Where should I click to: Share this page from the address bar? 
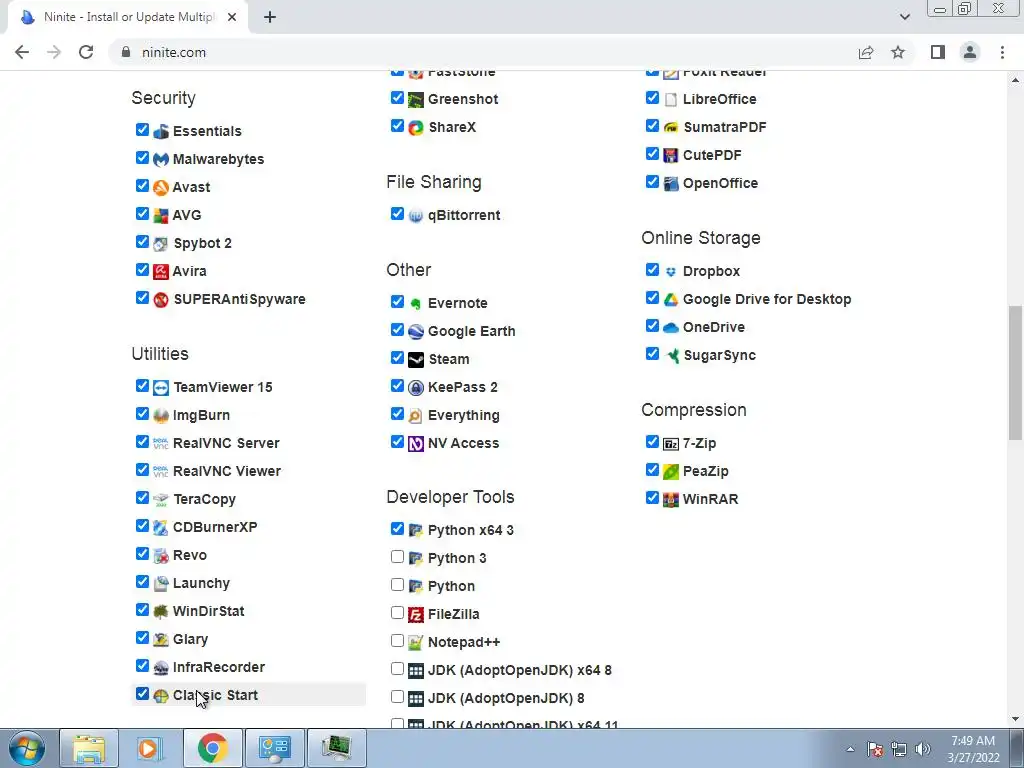866,52
